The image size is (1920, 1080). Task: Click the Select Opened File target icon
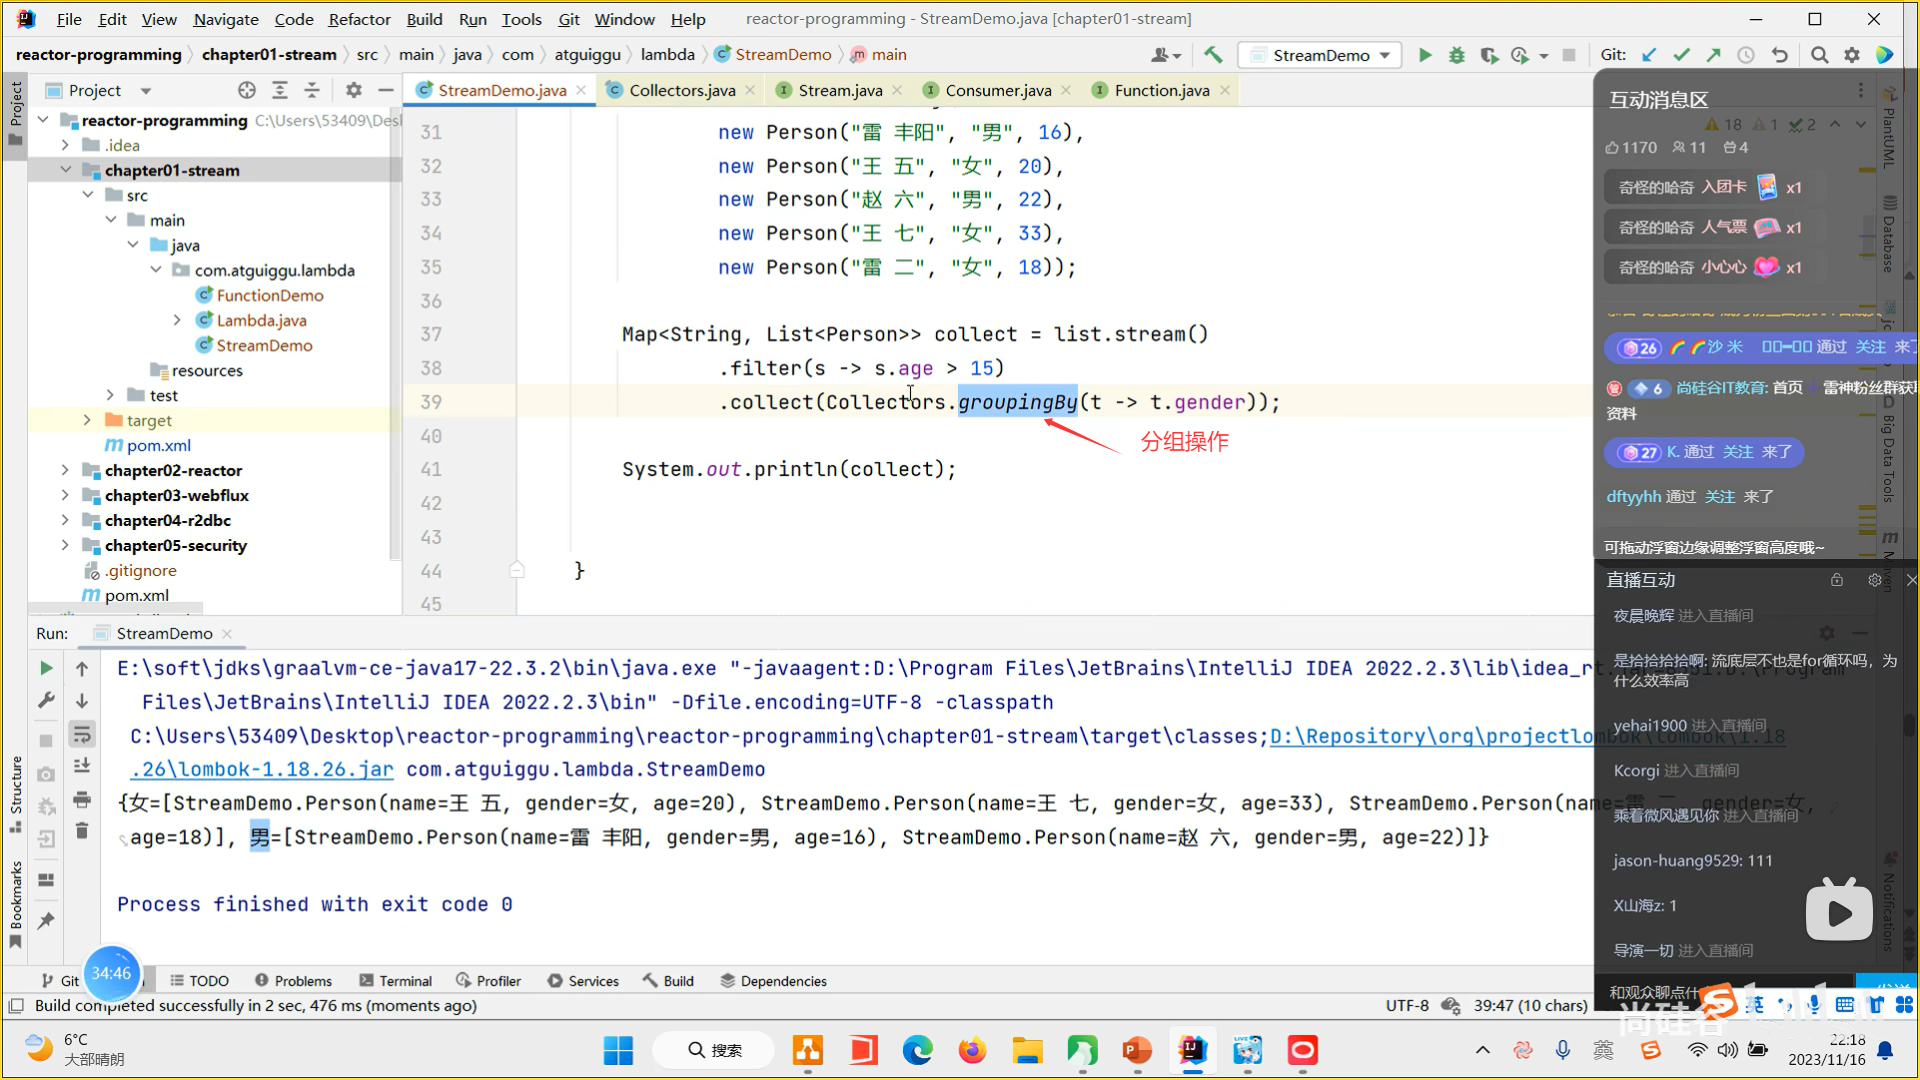tap(247, 90)
